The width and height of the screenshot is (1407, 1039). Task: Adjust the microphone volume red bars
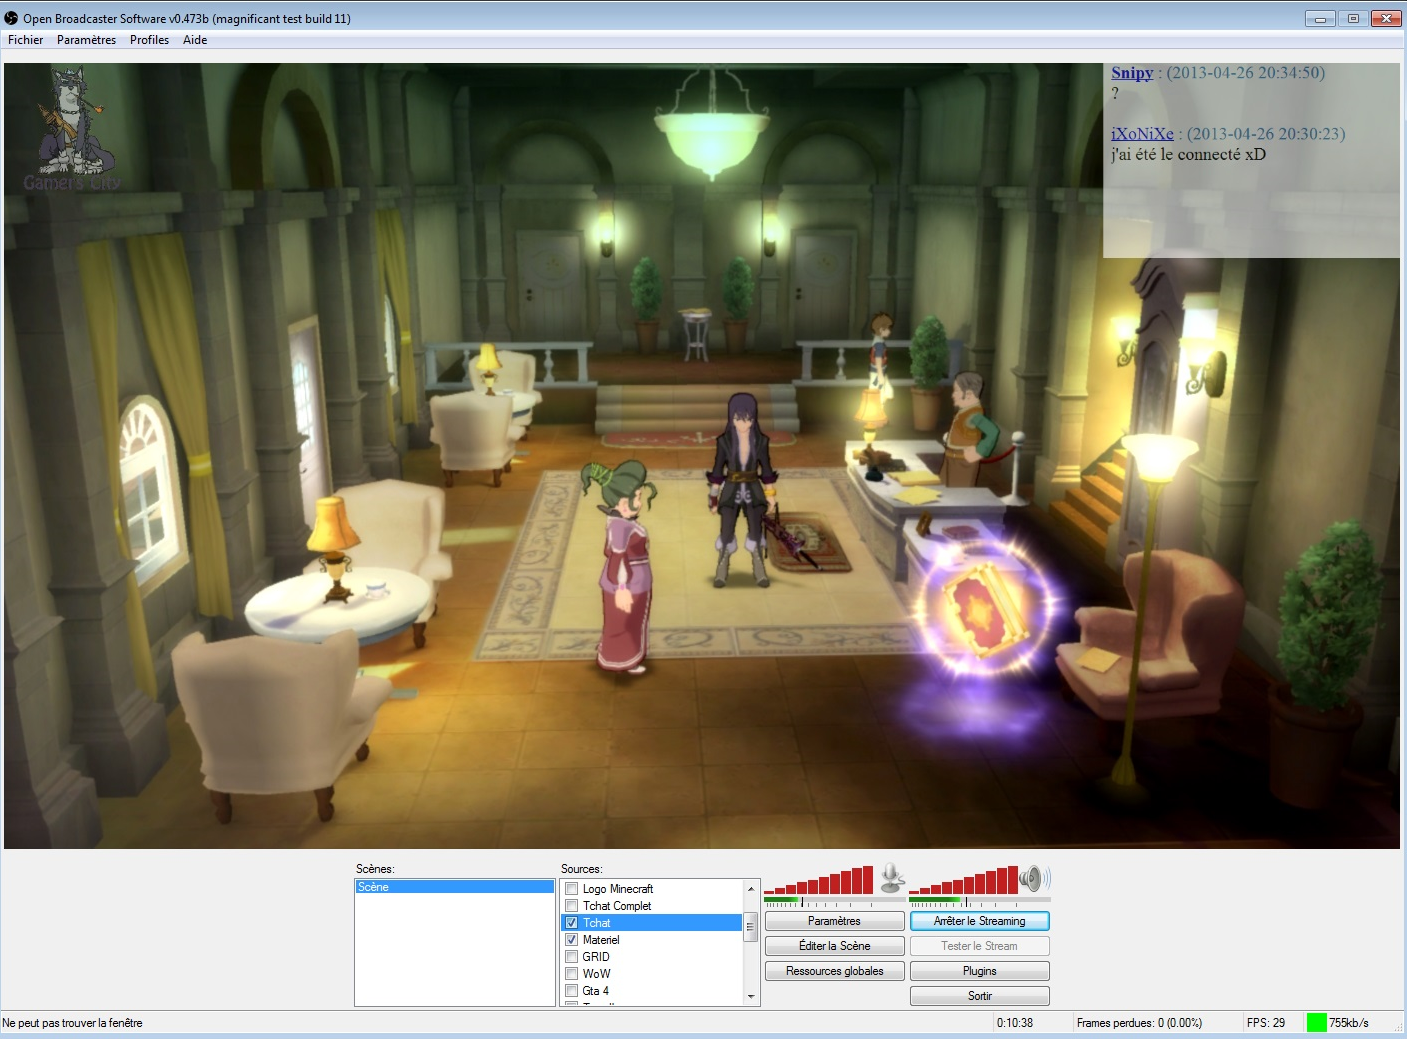point(818,880)
